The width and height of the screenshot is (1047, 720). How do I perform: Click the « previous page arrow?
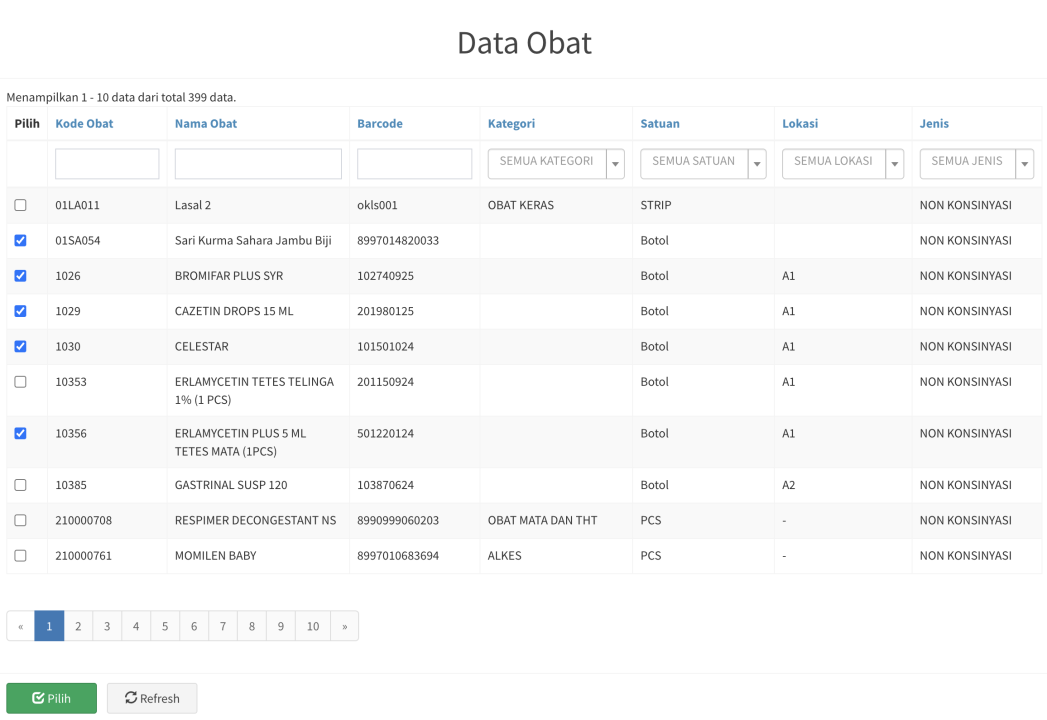pyautogui.click(x=20, y=626)
